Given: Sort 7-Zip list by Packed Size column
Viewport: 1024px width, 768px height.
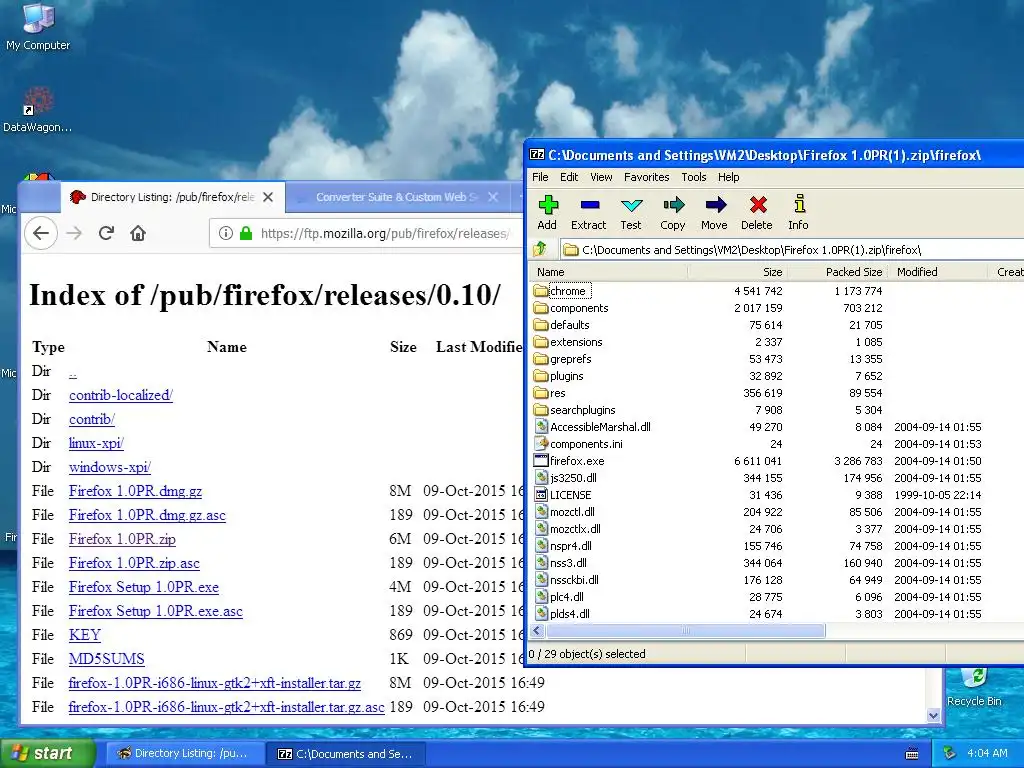Looking at the screenshot, I should point(837,272).
